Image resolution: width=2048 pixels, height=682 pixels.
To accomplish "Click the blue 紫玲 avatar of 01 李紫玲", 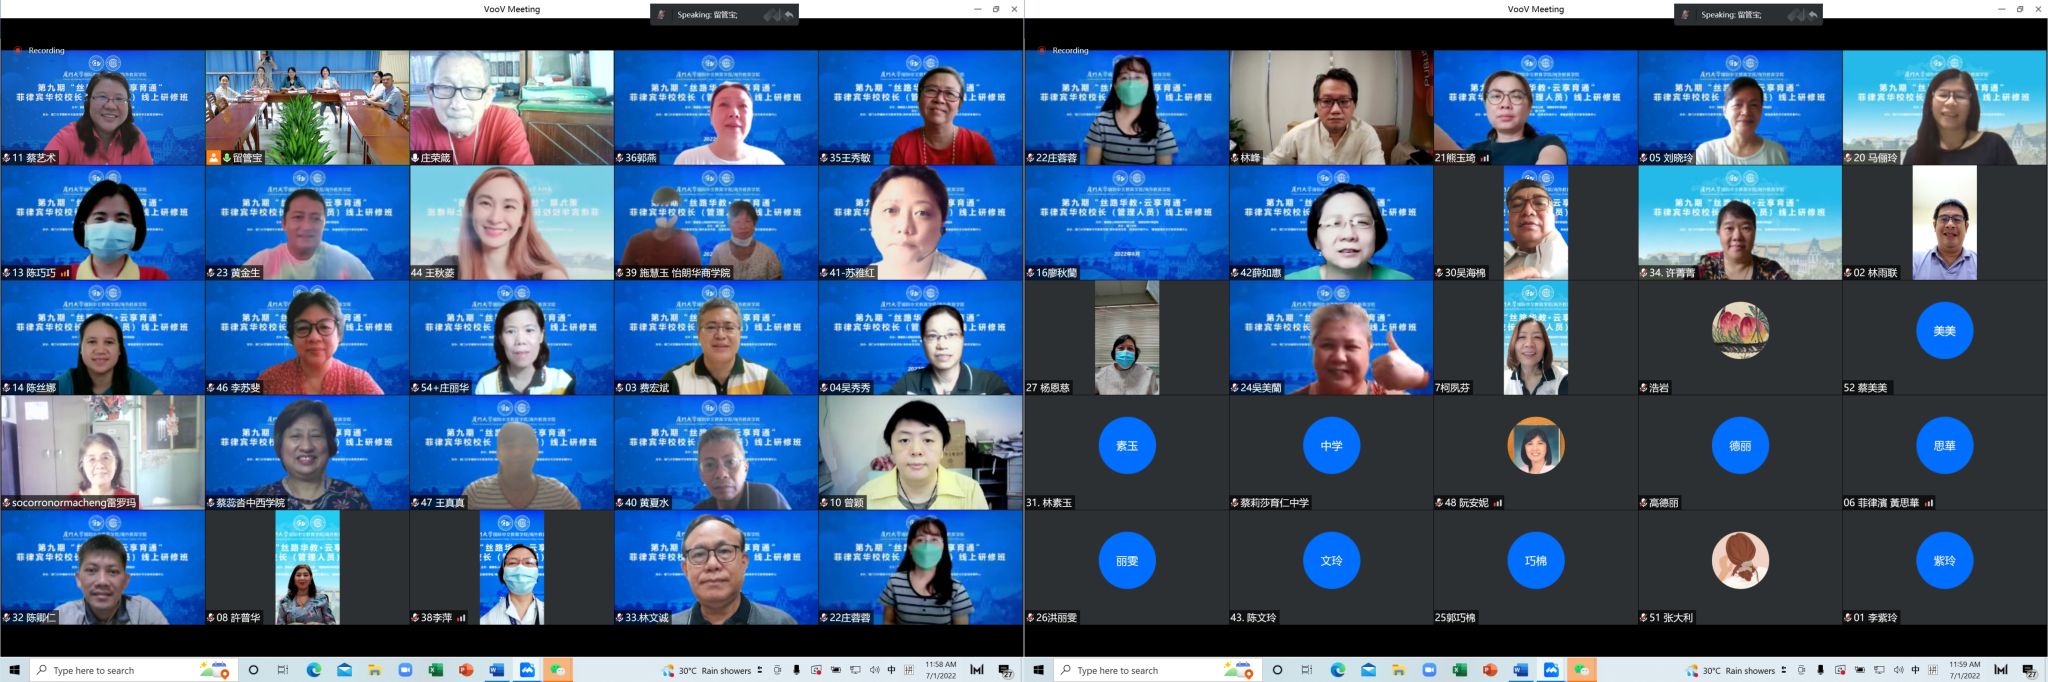I will coord(1944,561).
